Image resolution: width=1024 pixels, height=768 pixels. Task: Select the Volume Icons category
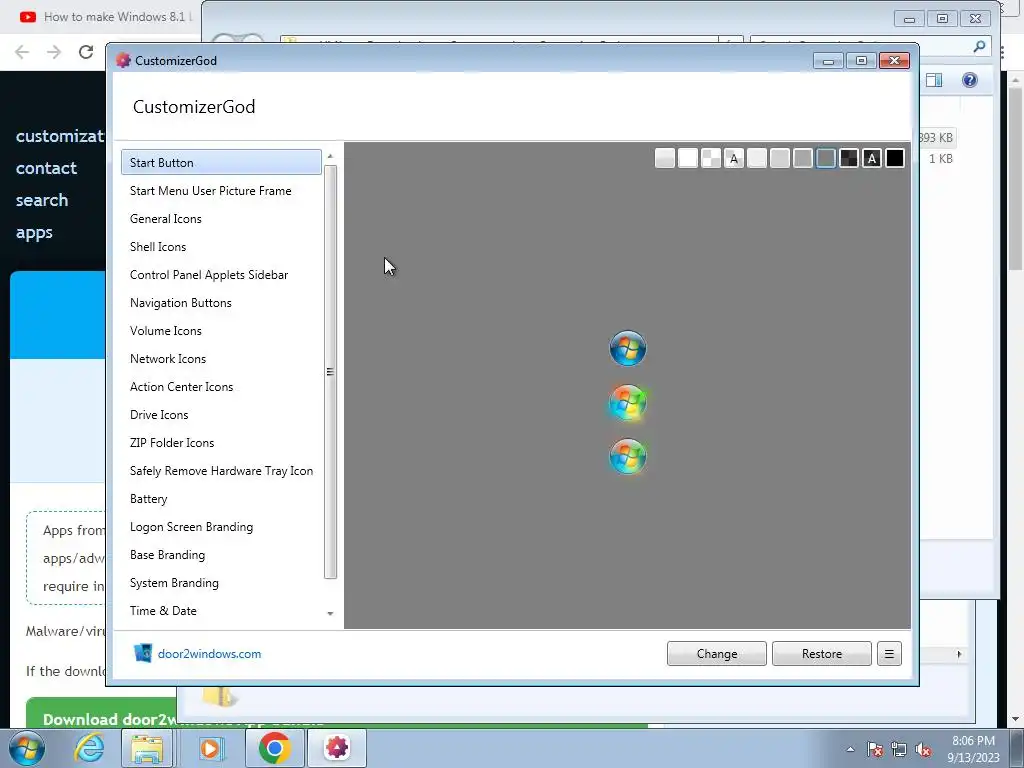click(221, 331)
